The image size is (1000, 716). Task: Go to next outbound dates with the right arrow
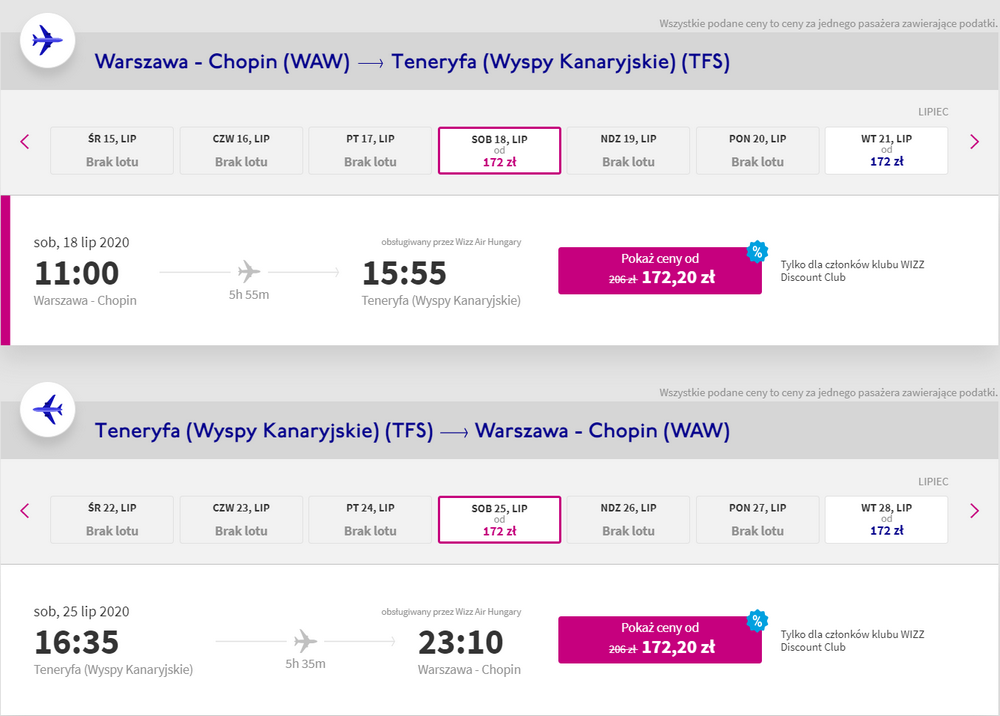click(x=974, y=142)
